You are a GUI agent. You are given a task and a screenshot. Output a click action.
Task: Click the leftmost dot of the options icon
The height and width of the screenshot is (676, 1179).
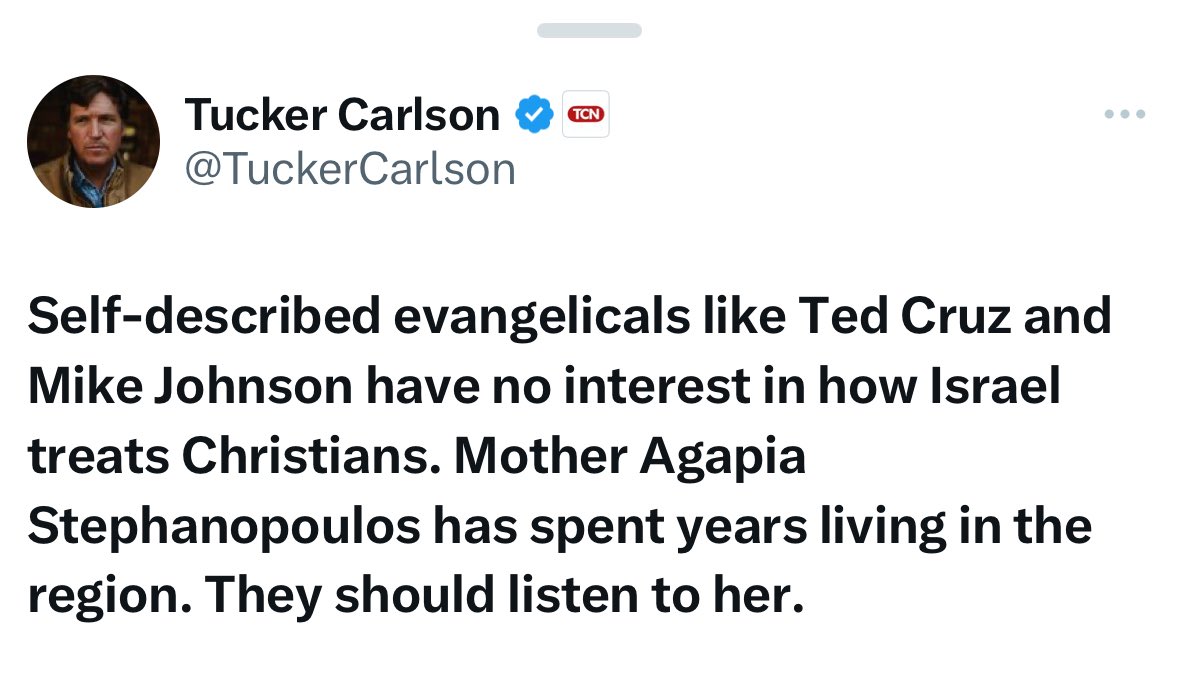point(1108,113)
